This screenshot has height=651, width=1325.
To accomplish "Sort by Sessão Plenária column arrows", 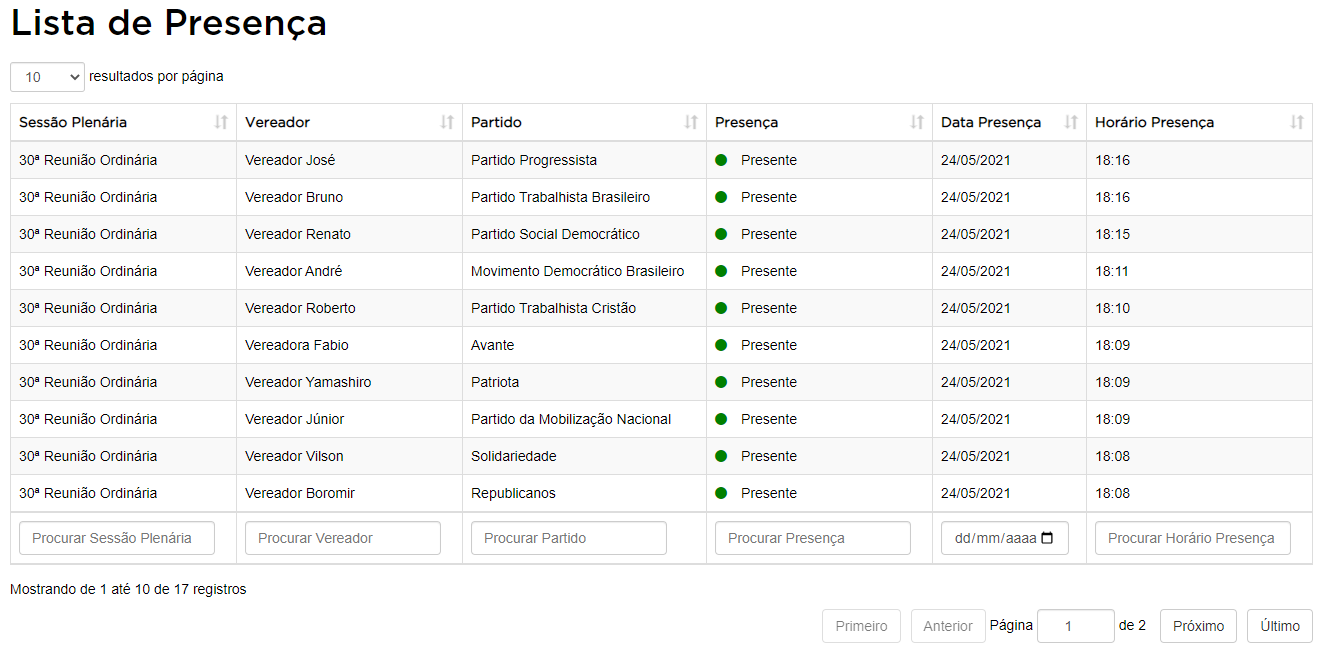I will pyautogui.click(x=221, y=122).
